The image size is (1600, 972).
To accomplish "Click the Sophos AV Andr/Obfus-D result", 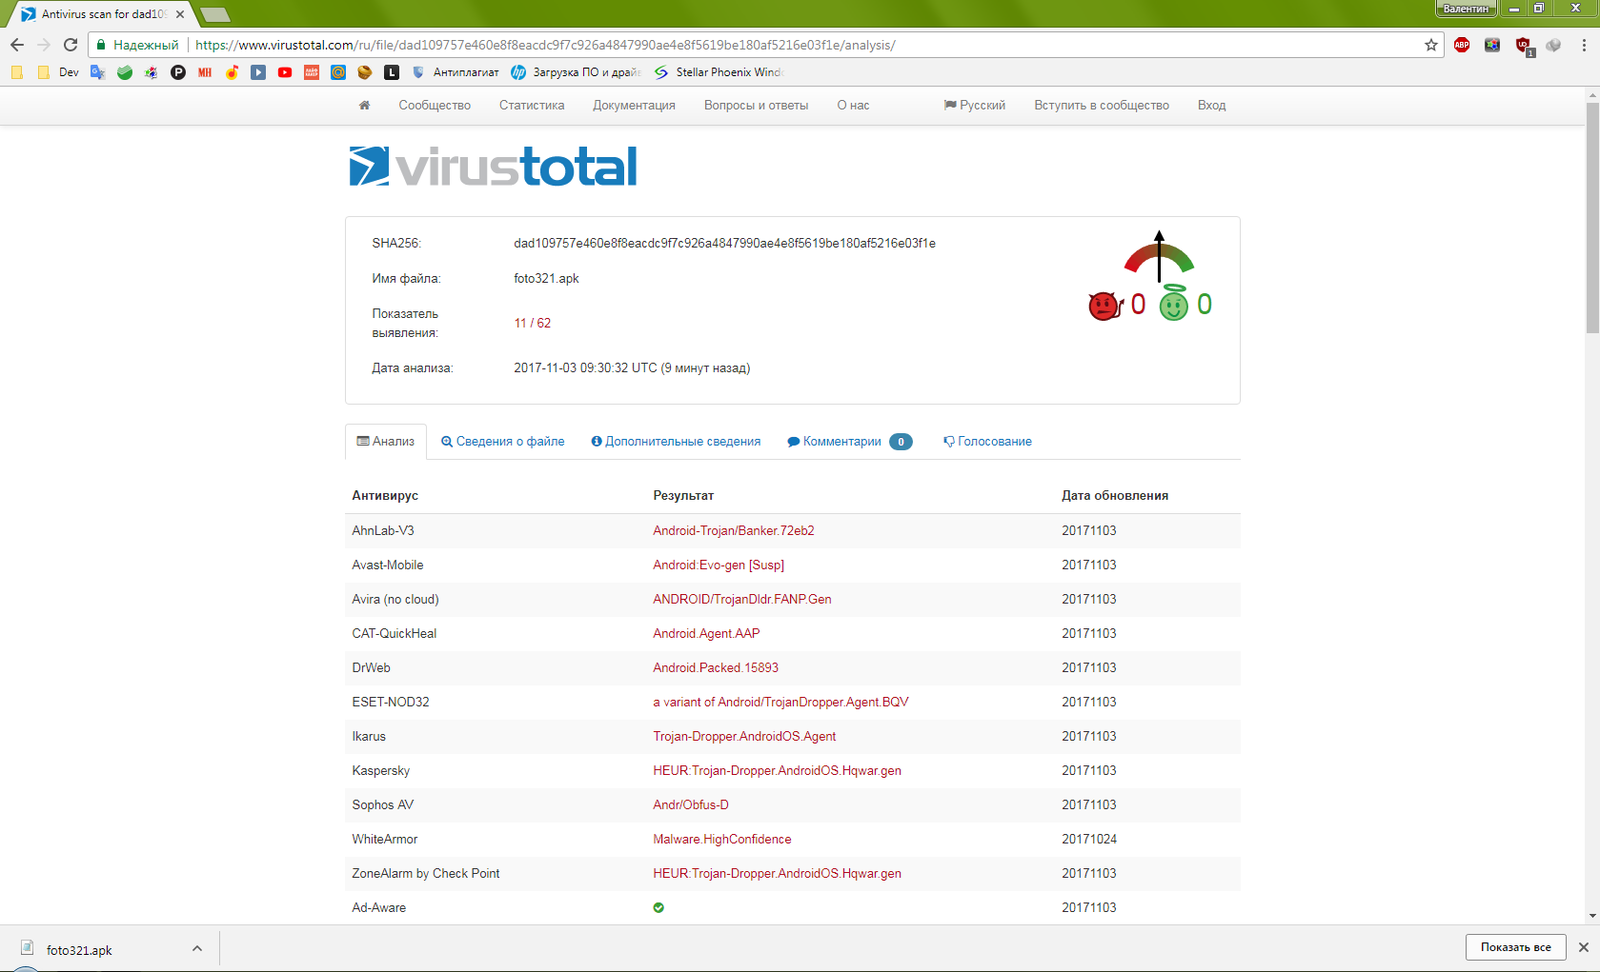I will (690, 805).
